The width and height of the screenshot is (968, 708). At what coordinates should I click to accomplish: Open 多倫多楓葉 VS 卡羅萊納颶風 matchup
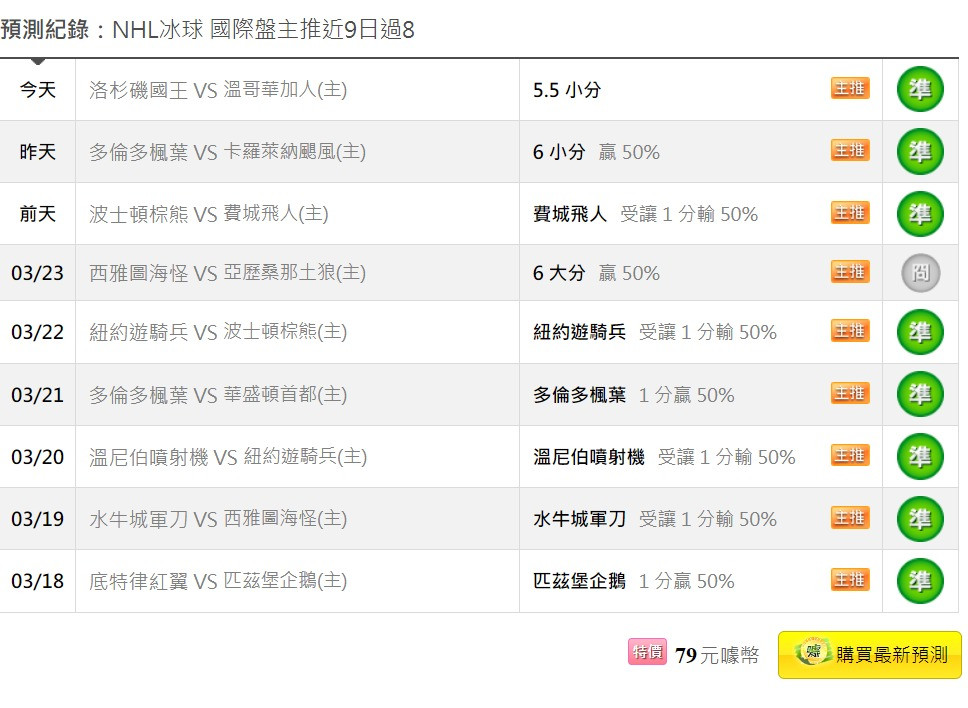(x=227, y=152)
